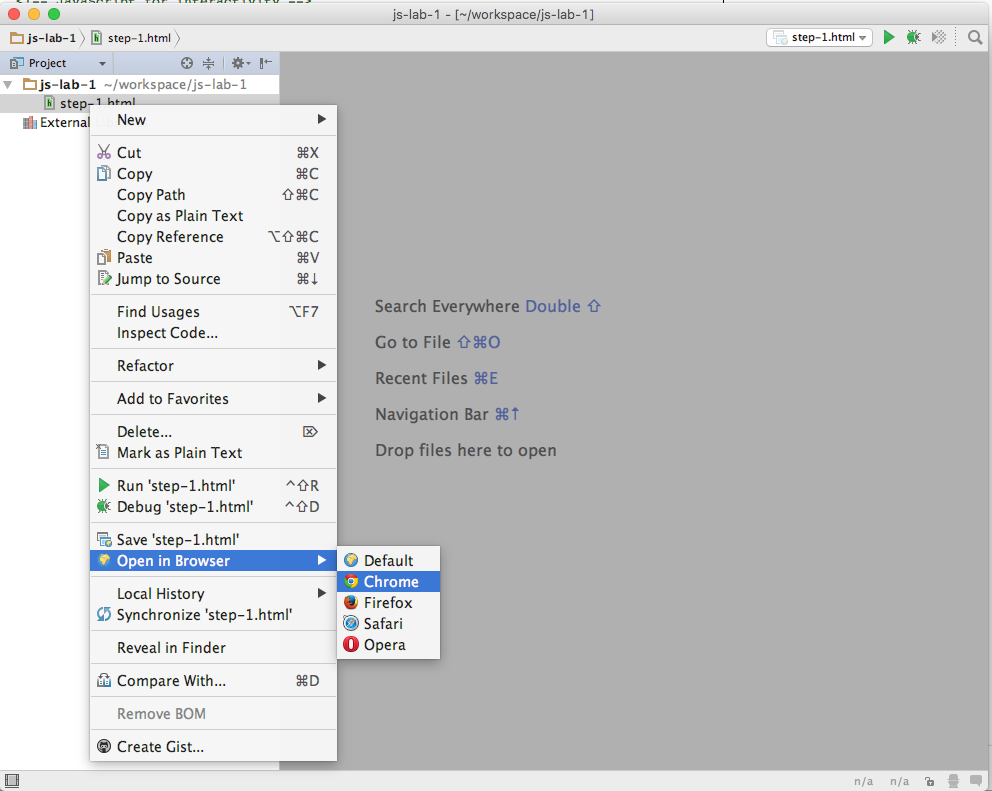992x791 pixels.
Task: Open the run configuration dropdown for step-1.html
Action: (862, 36)
